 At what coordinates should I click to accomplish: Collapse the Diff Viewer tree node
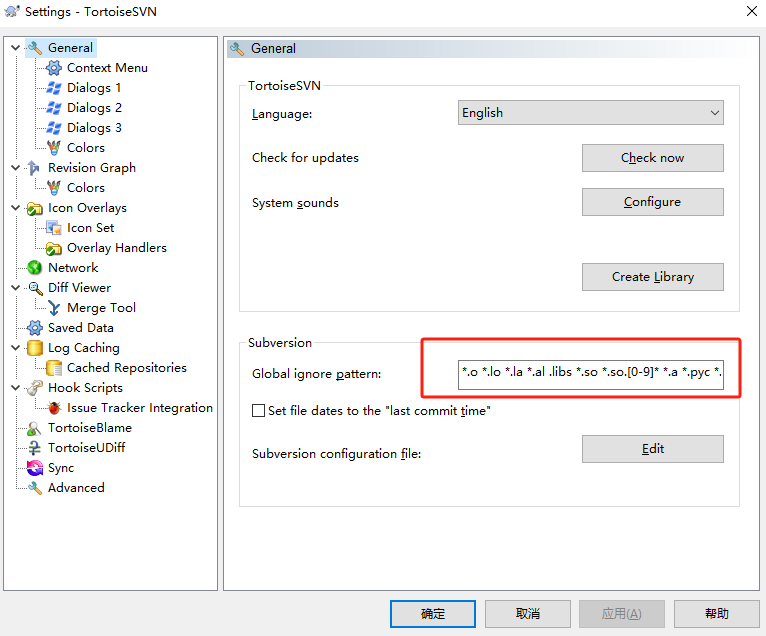pos(16,288)
